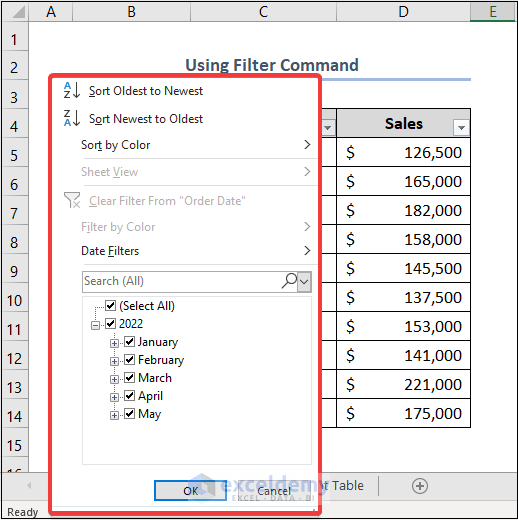
Task: Expand the April node
Action: [114, 397]
